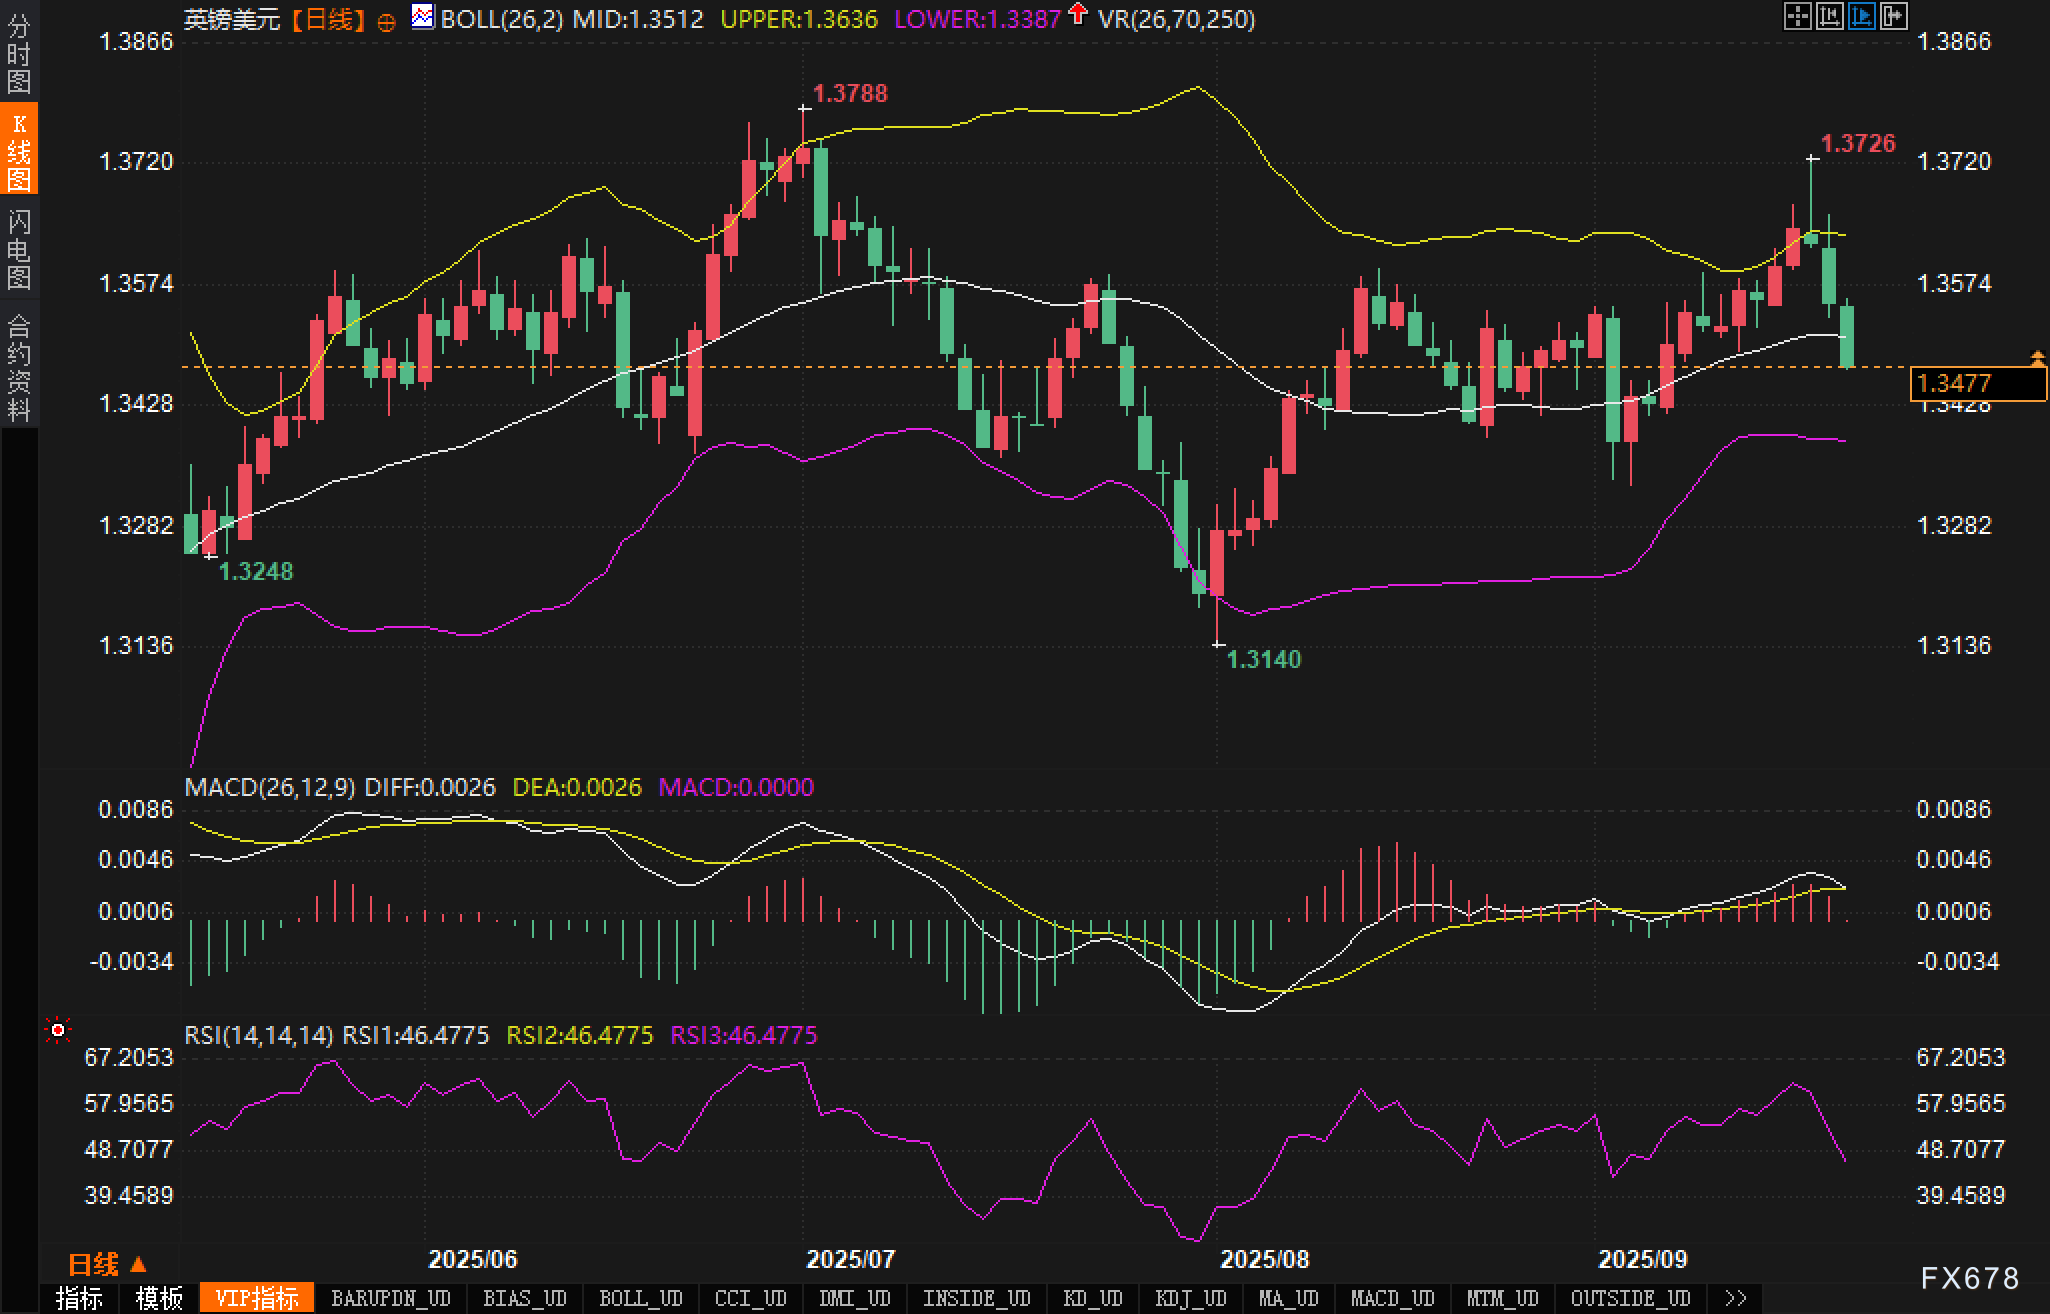This screenshot has width=2050, height=1314.
Task: Open 【日线】 period selector in chart title
Action: (x=329, y=19)
